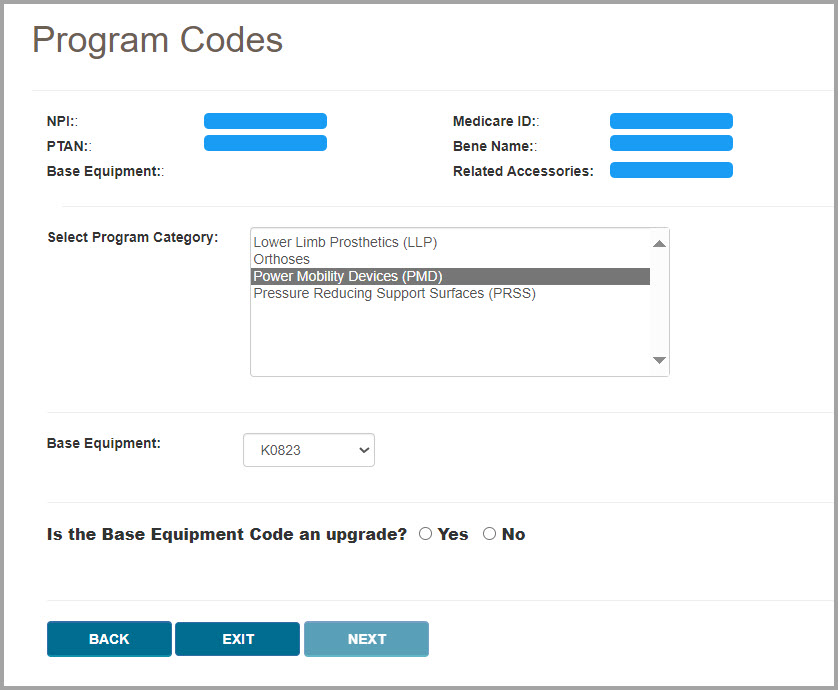
Task: Select "Orthoses" from the program category list
Action: coord(281,259)
